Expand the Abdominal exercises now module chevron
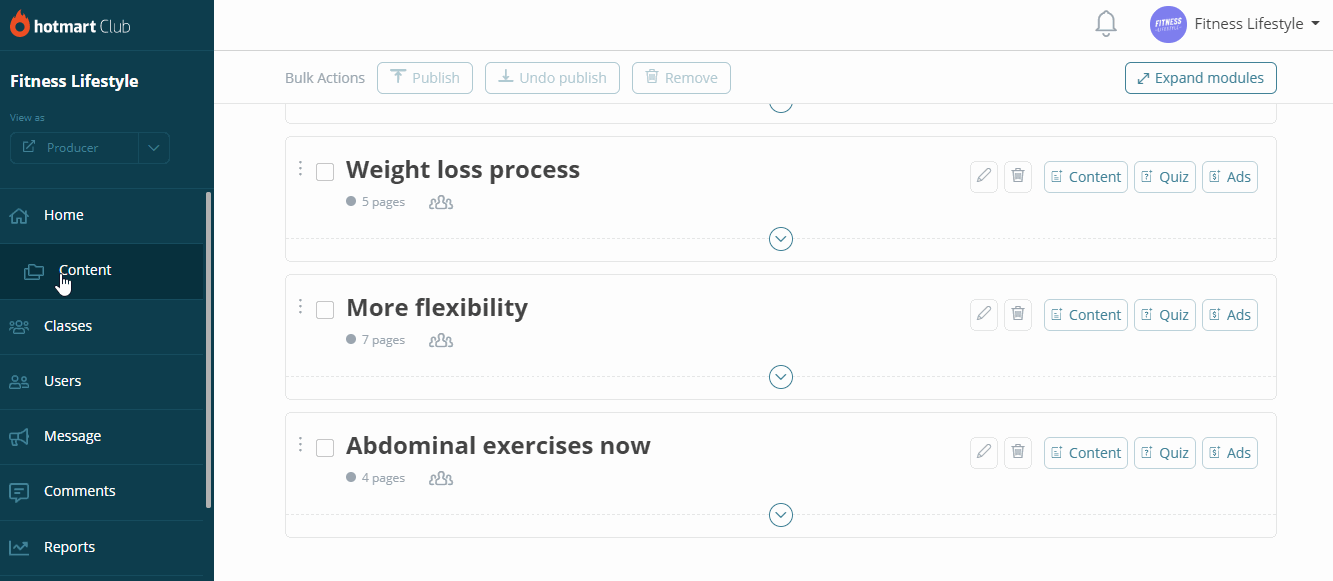The width and height of the screenshot is (1333, 581). [781, 515]
